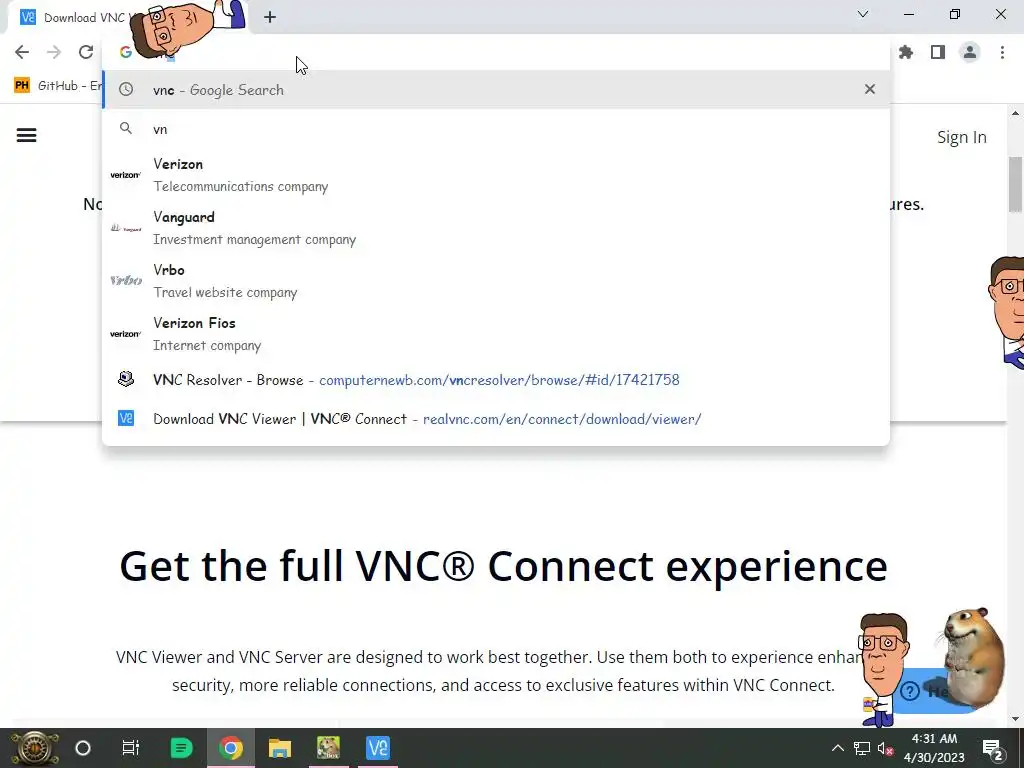Choose the Verizon Telecommunications company suggestion

[496, 175]
